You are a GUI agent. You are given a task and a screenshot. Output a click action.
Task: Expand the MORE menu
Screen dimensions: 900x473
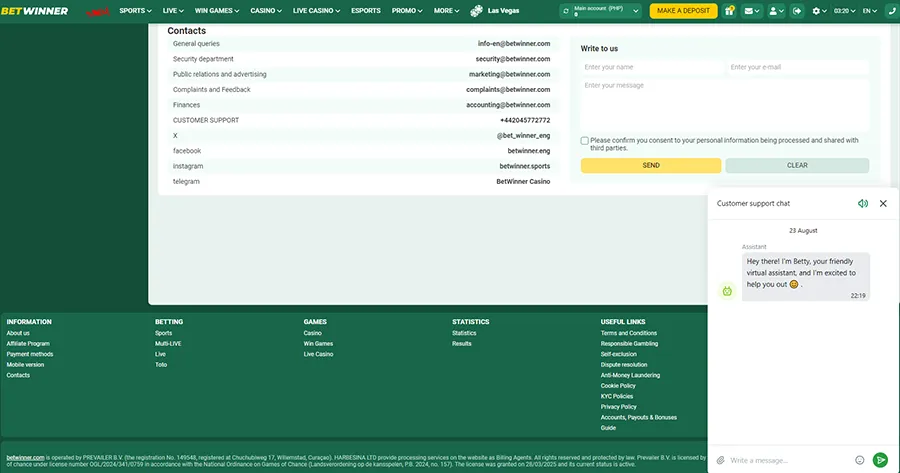[447, 11]
